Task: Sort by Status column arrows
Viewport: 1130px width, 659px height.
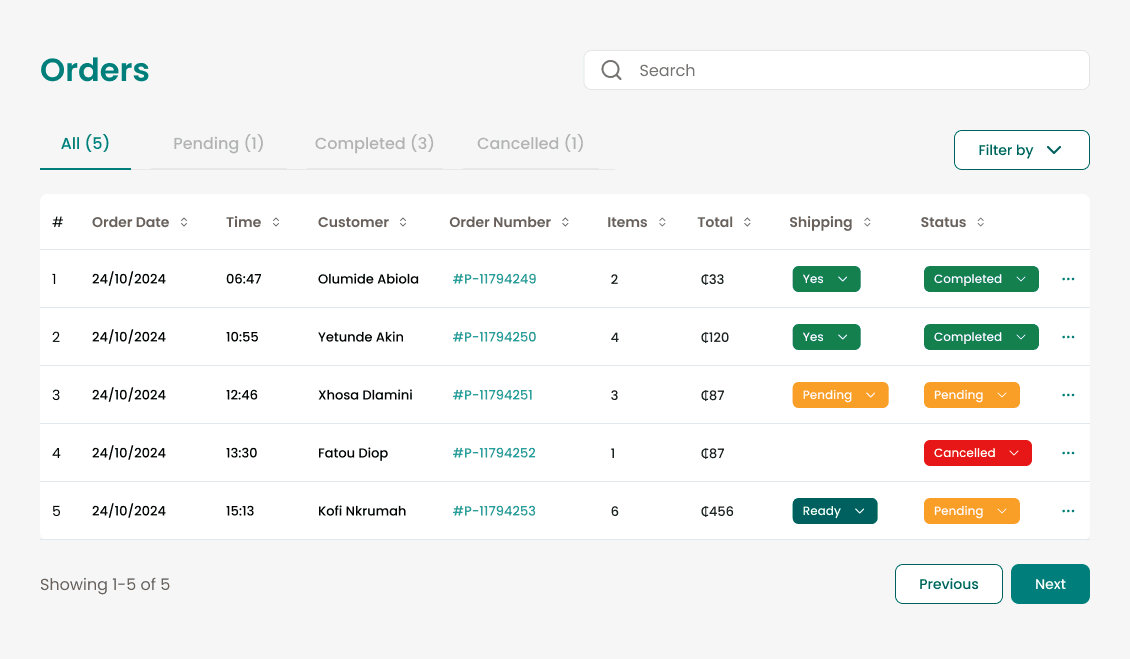Action: (x=981, y=222)
